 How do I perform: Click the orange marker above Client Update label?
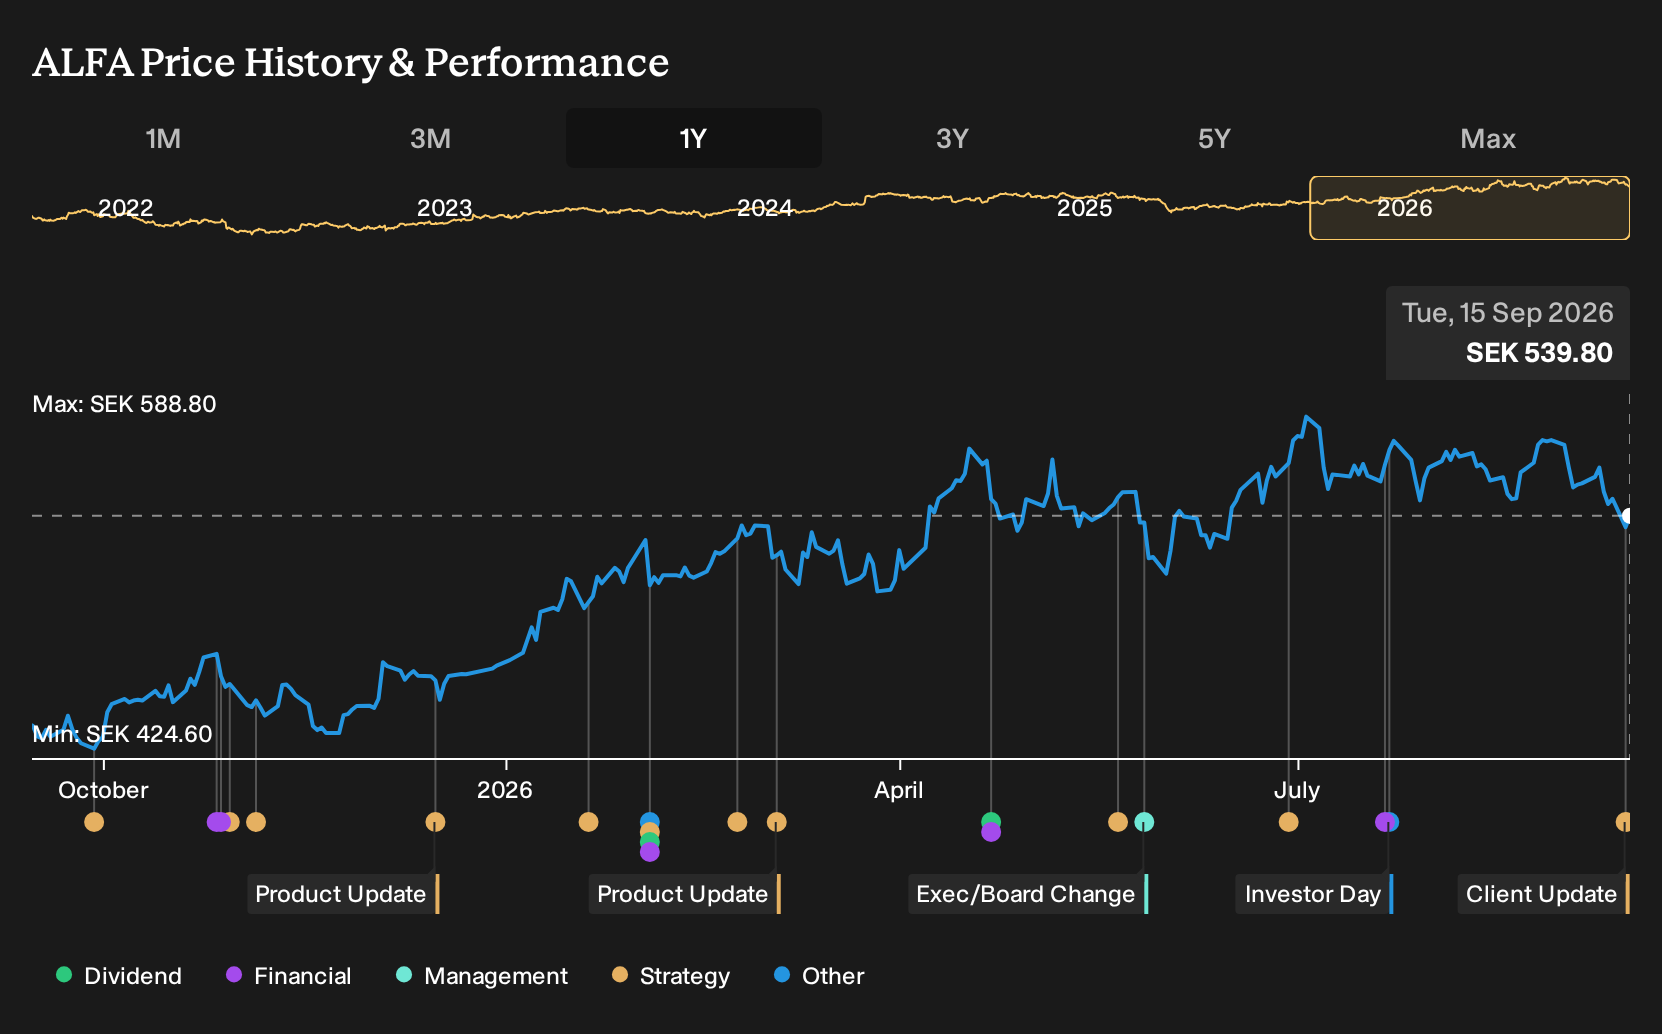1623,822
